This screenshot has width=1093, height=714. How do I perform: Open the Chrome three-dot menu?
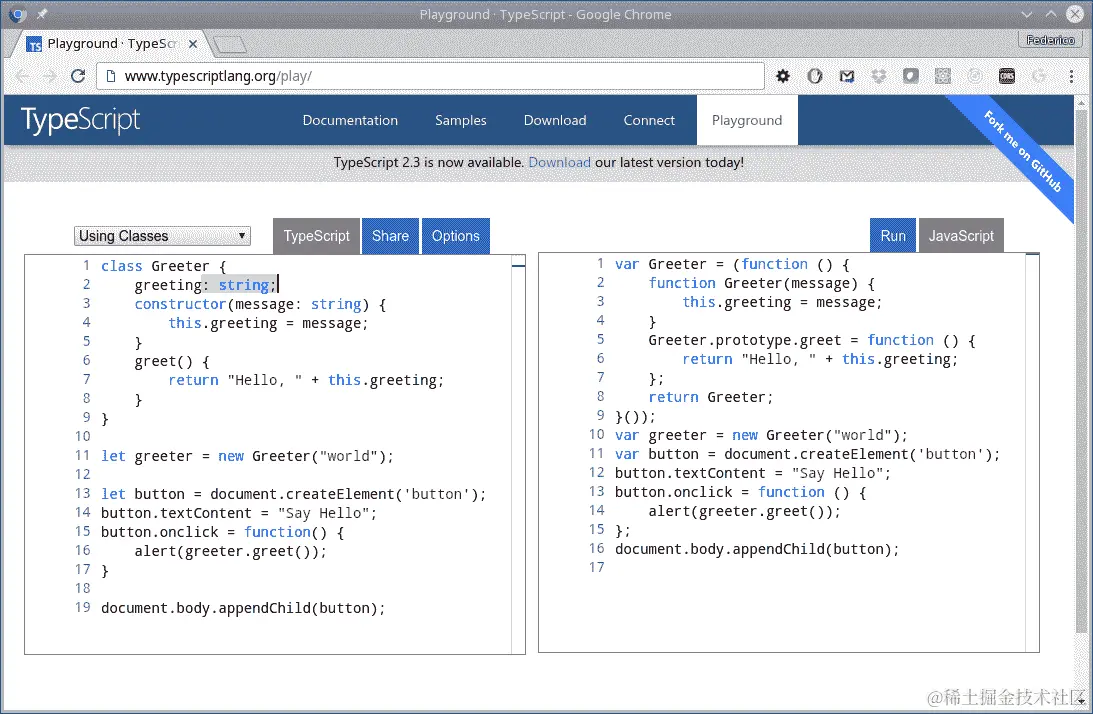(x=1071, y=76)
